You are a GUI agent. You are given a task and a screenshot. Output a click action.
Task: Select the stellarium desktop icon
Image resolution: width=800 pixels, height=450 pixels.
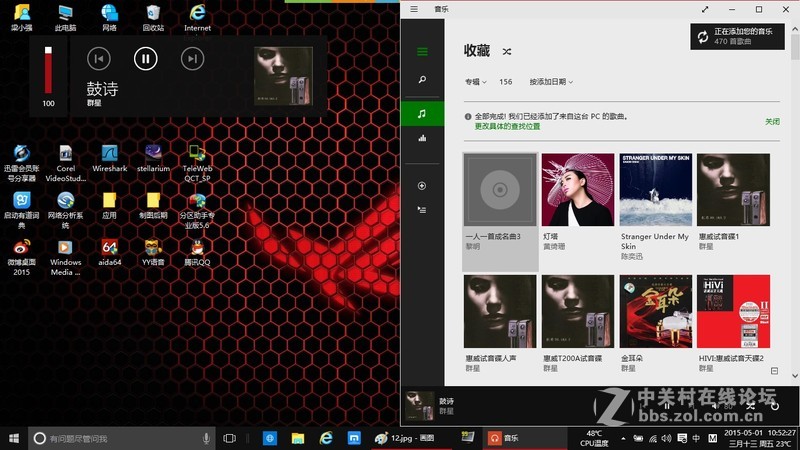153,158
